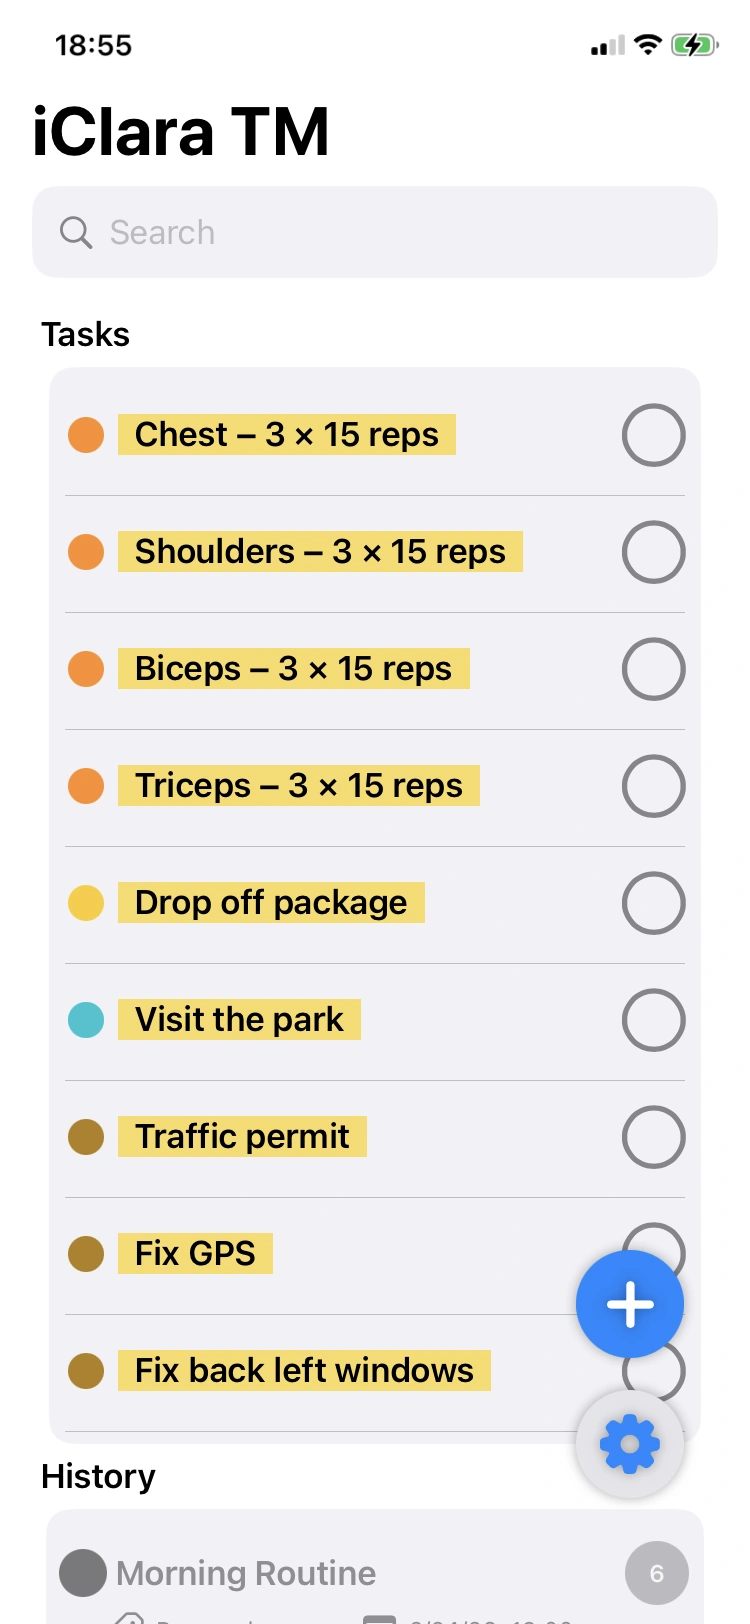Tap the charging battery icon

click(696, 43)
